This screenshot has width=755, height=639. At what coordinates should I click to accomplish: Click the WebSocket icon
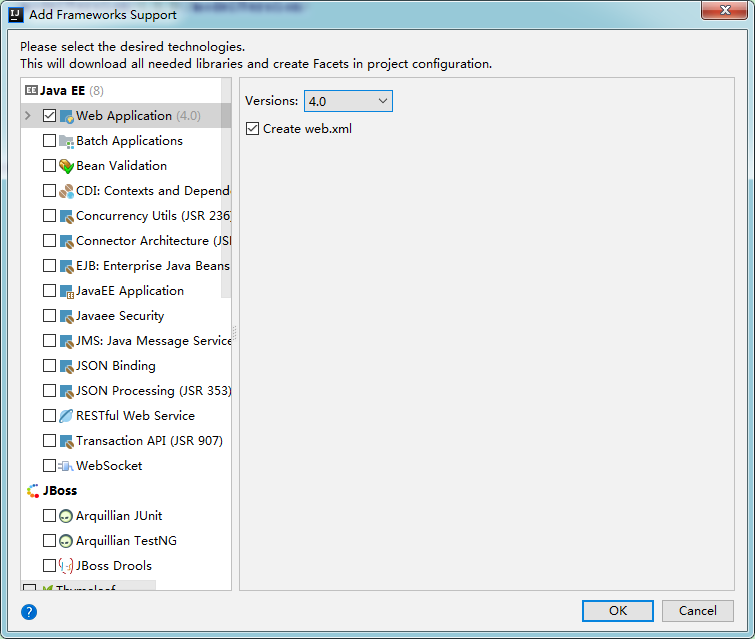point(66,466)
